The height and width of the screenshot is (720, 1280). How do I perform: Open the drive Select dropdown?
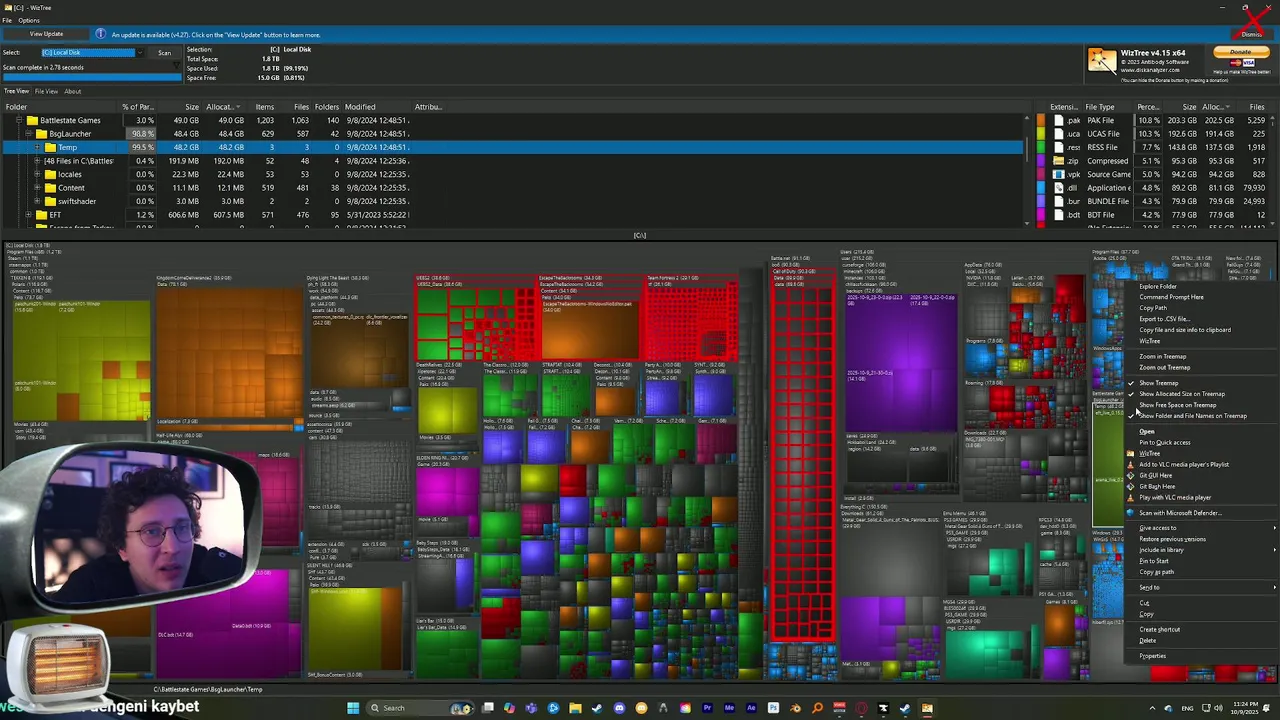[x=139, y=52]
